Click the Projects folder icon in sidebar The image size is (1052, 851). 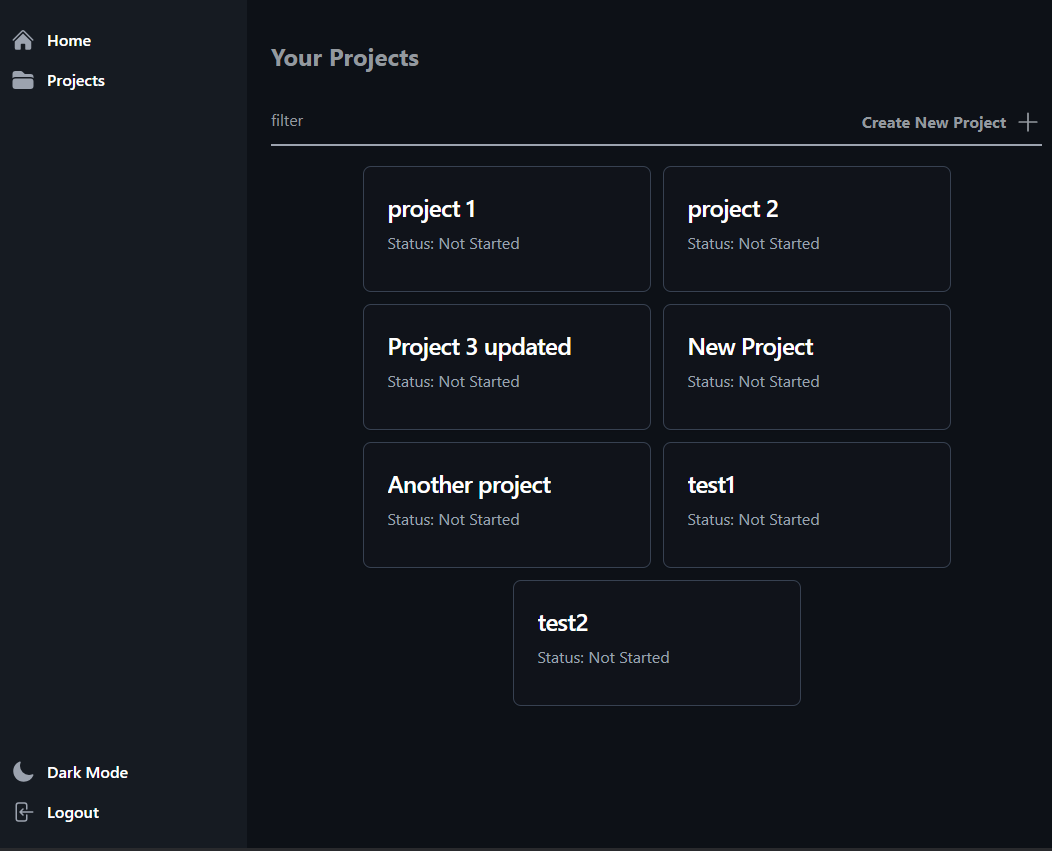click(x=23, y=81)
